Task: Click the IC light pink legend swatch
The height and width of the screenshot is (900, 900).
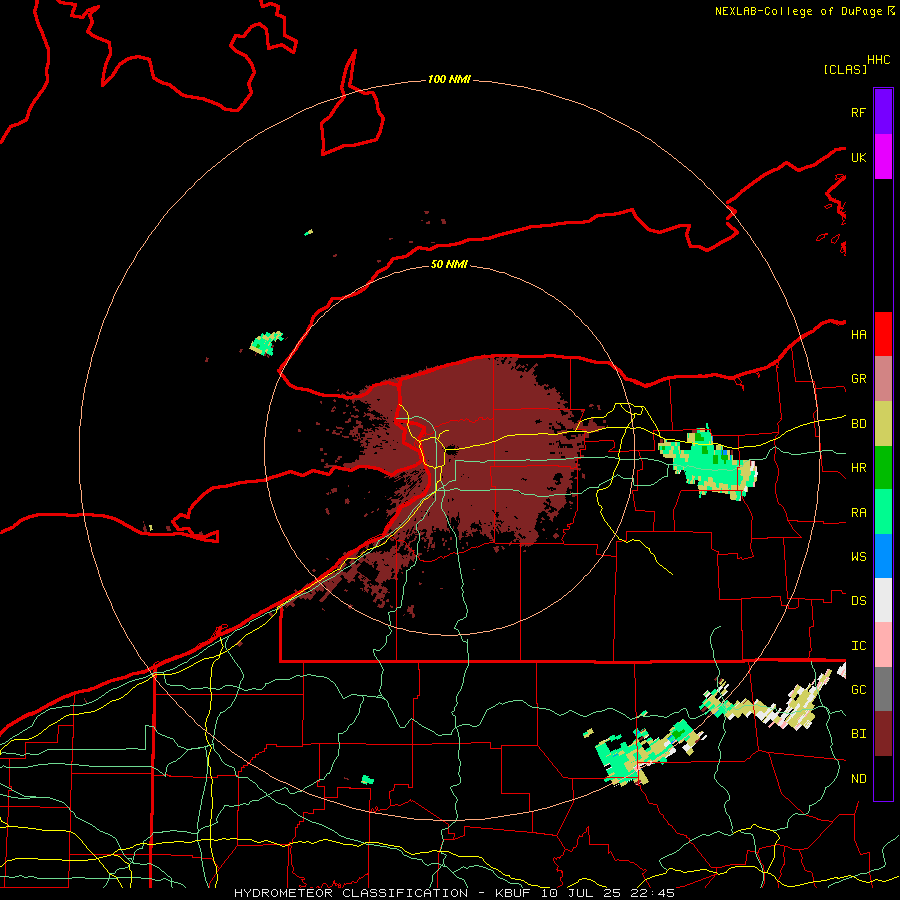Action: pos(883,645)
